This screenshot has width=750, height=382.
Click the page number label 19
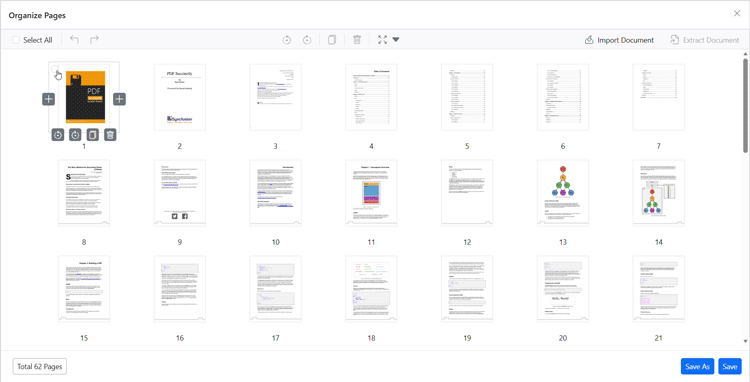click(x=467, y=338)
